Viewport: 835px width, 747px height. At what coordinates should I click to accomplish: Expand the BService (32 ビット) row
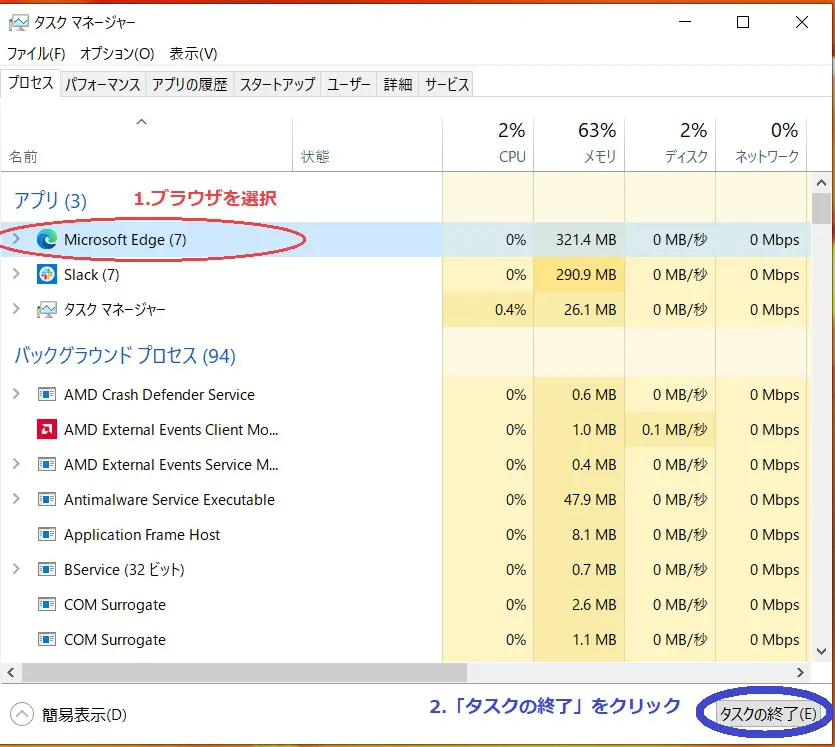click(16, 569)
